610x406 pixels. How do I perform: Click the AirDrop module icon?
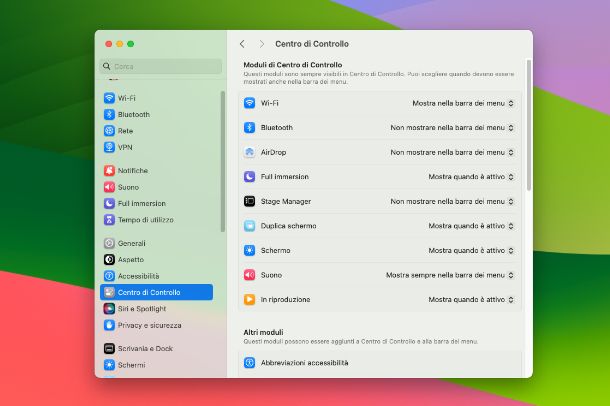click(x=249, y=152)
